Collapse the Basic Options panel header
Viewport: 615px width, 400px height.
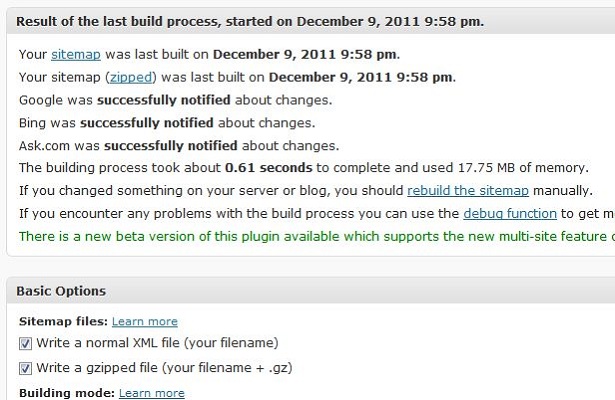click(311, 291)
